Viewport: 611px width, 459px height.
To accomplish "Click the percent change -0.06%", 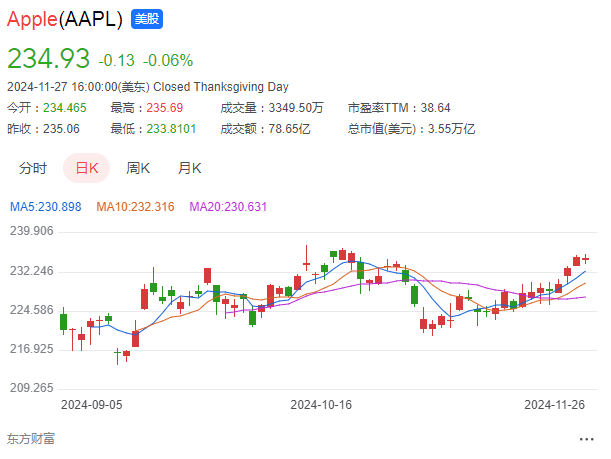I will [x=168, y=61].
